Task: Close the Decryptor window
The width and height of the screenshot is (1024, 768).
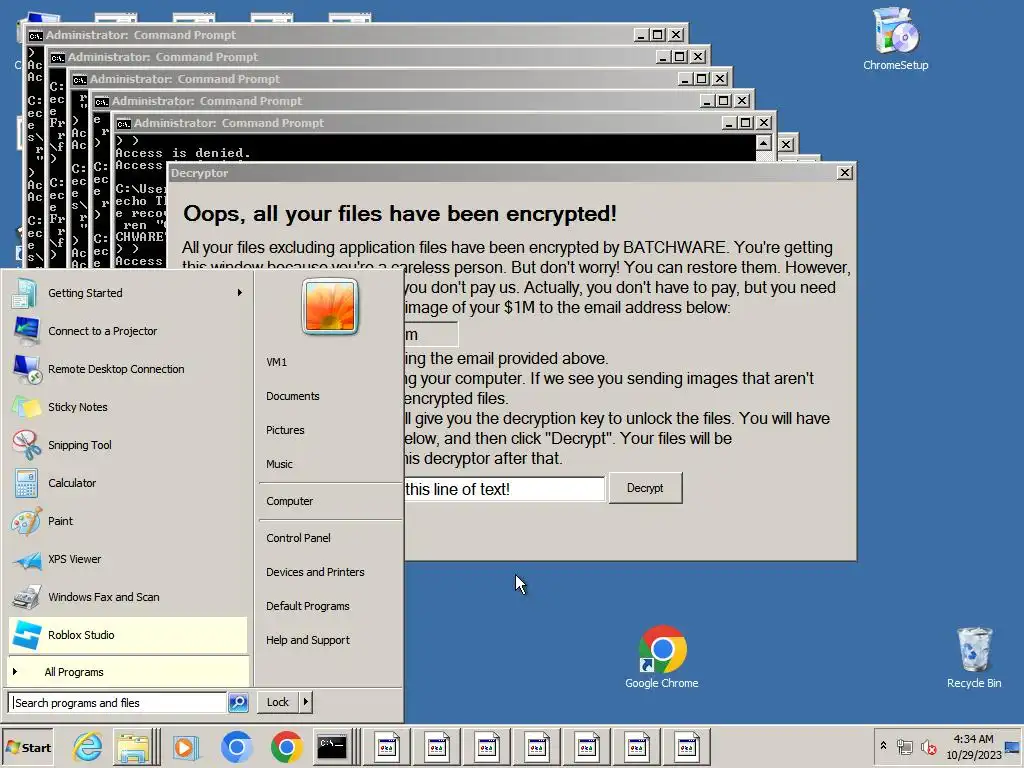Action: click(844, 172)
